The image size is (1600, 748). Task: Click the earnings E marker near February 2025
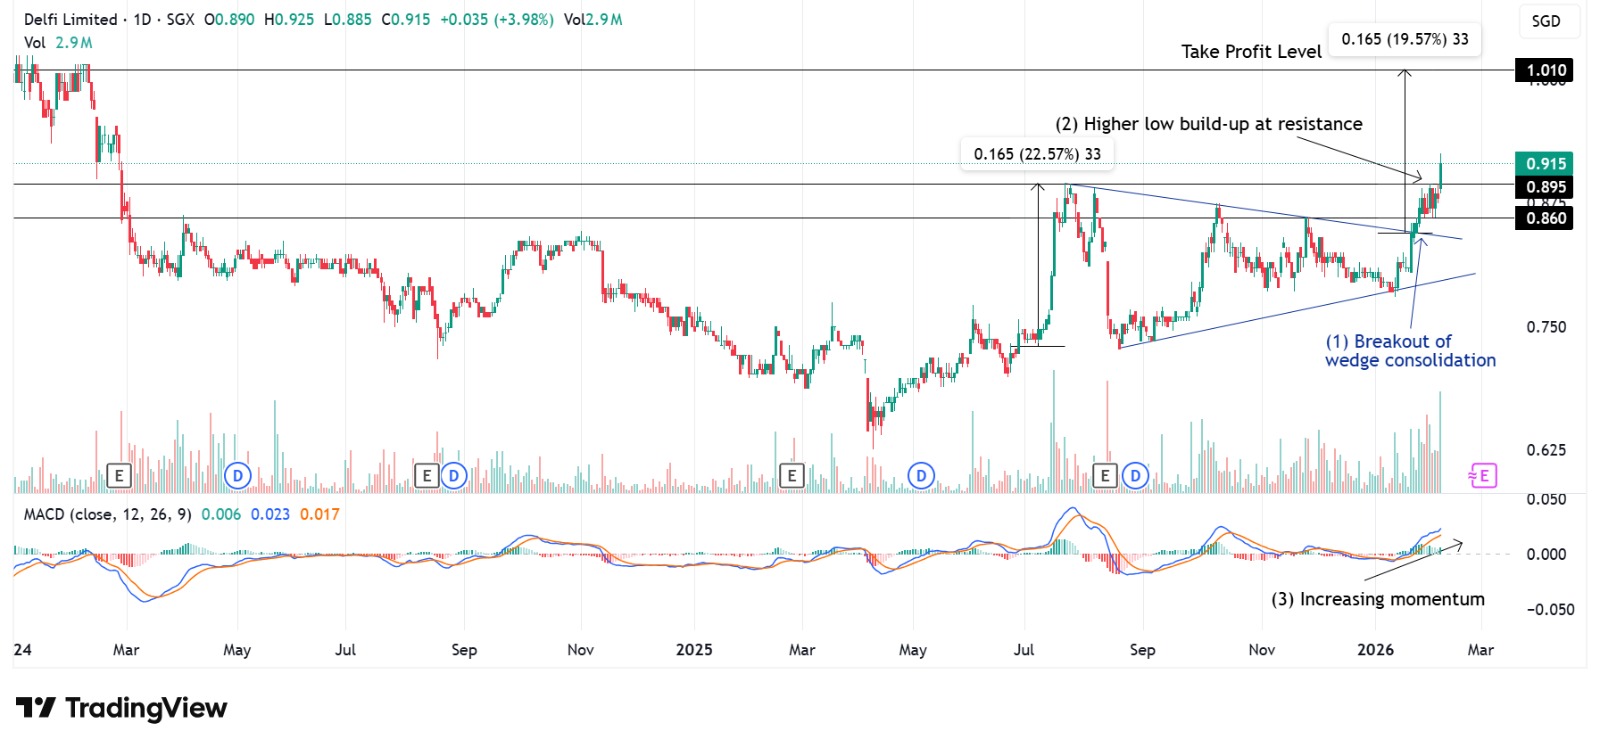point(792,476)
